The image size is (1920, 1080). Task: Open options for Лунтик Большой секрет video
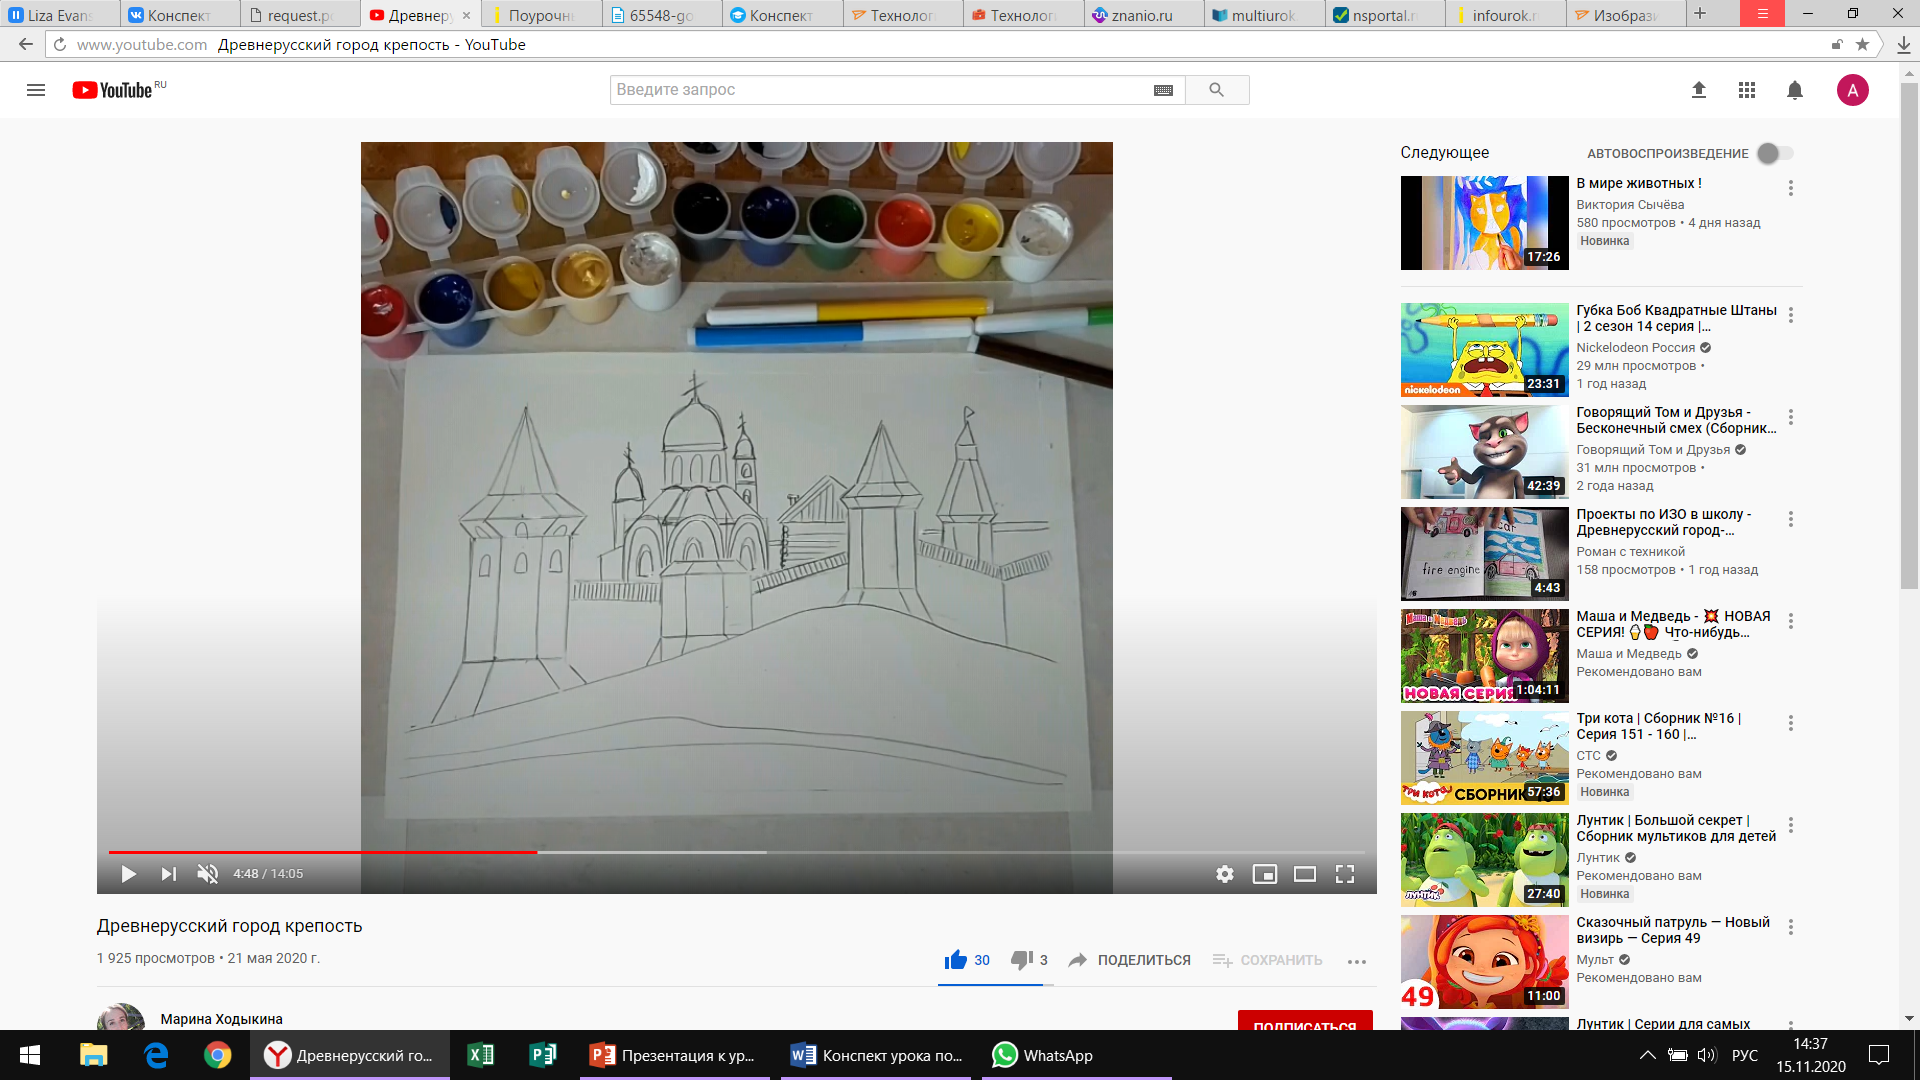[x=1790, y=825]
